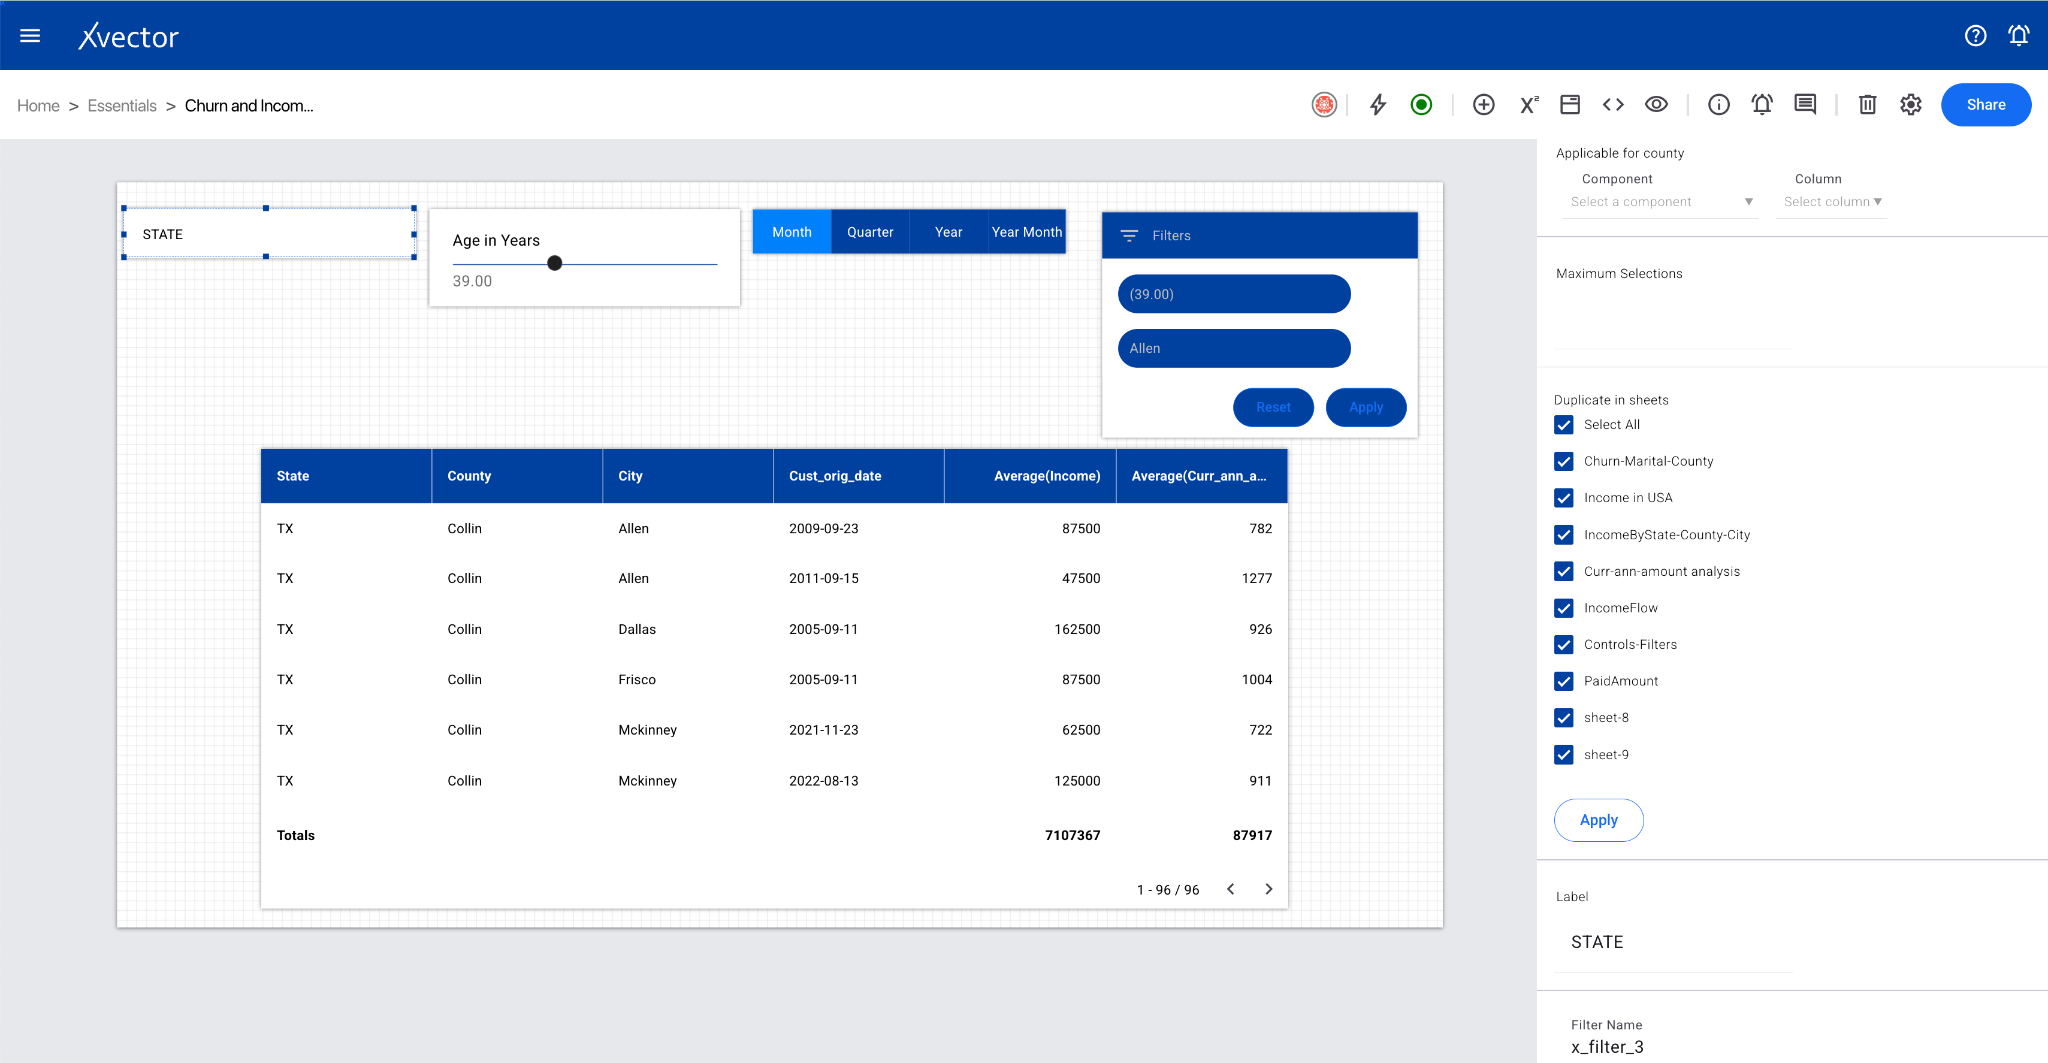Open the Select a component dropdown

coord(1660,202)
